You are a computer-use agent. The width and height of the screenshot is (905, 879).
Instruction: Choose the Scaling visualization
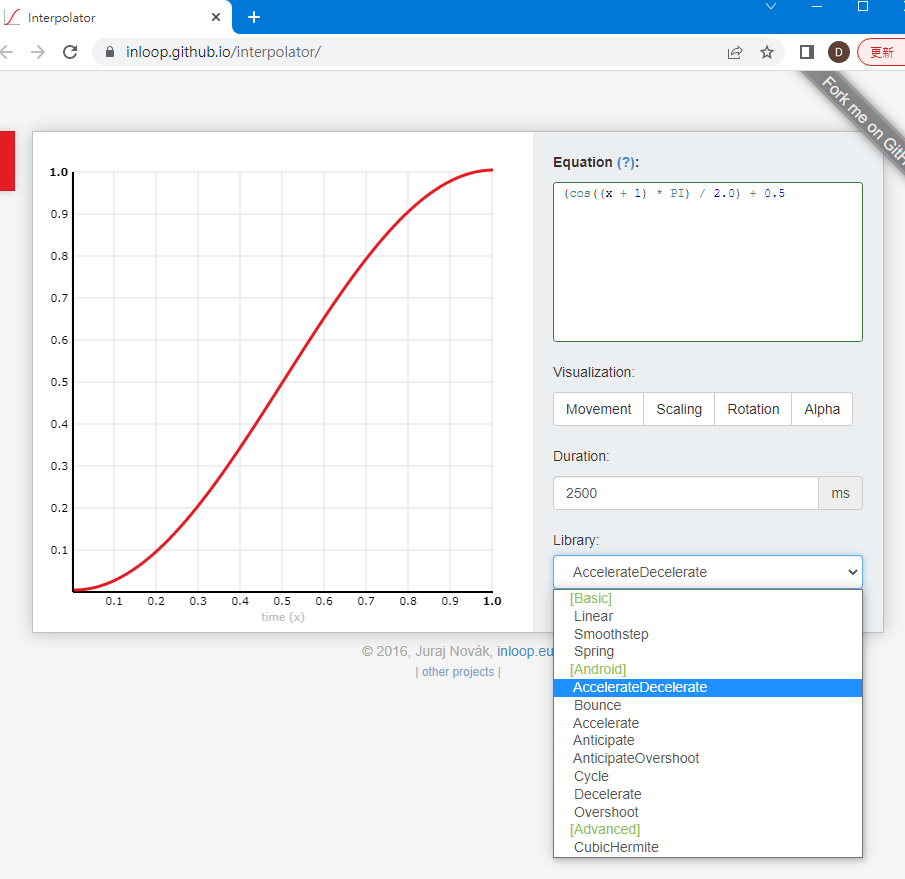coord(679,409)
